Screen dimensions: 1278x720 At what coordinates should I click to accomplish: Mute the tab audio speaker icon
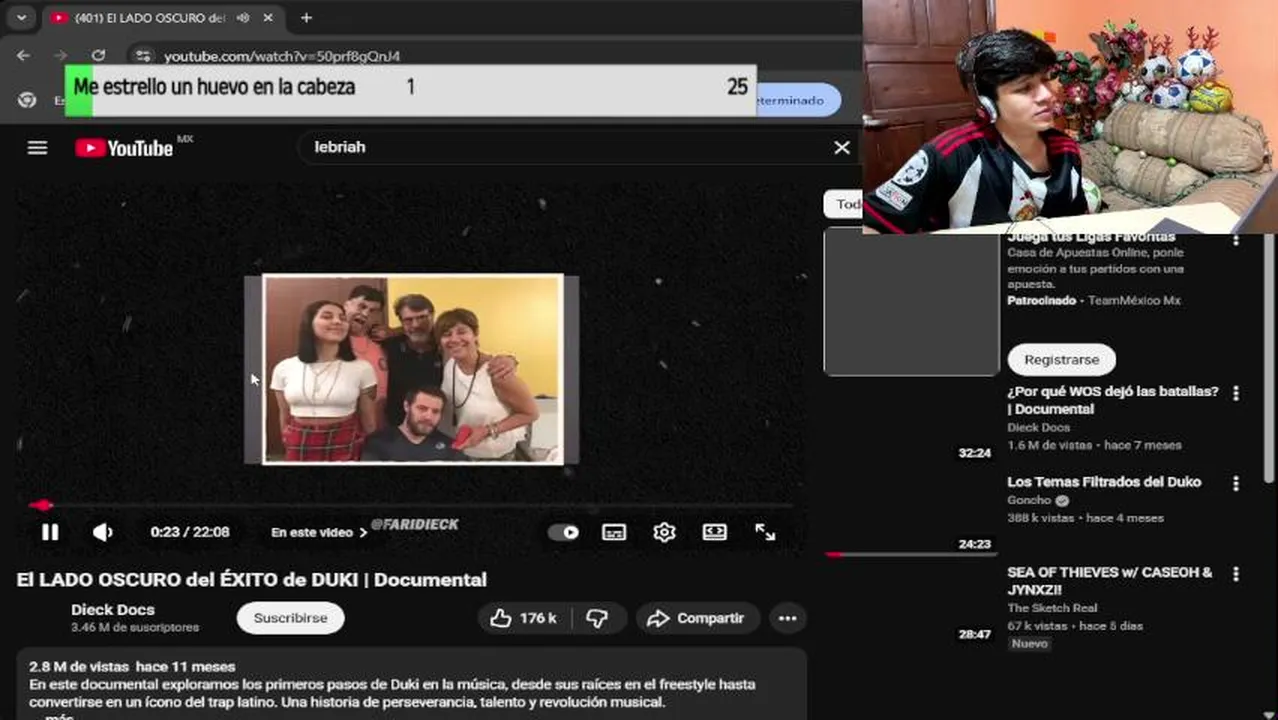pyautogui.click(x=243, y=18)
